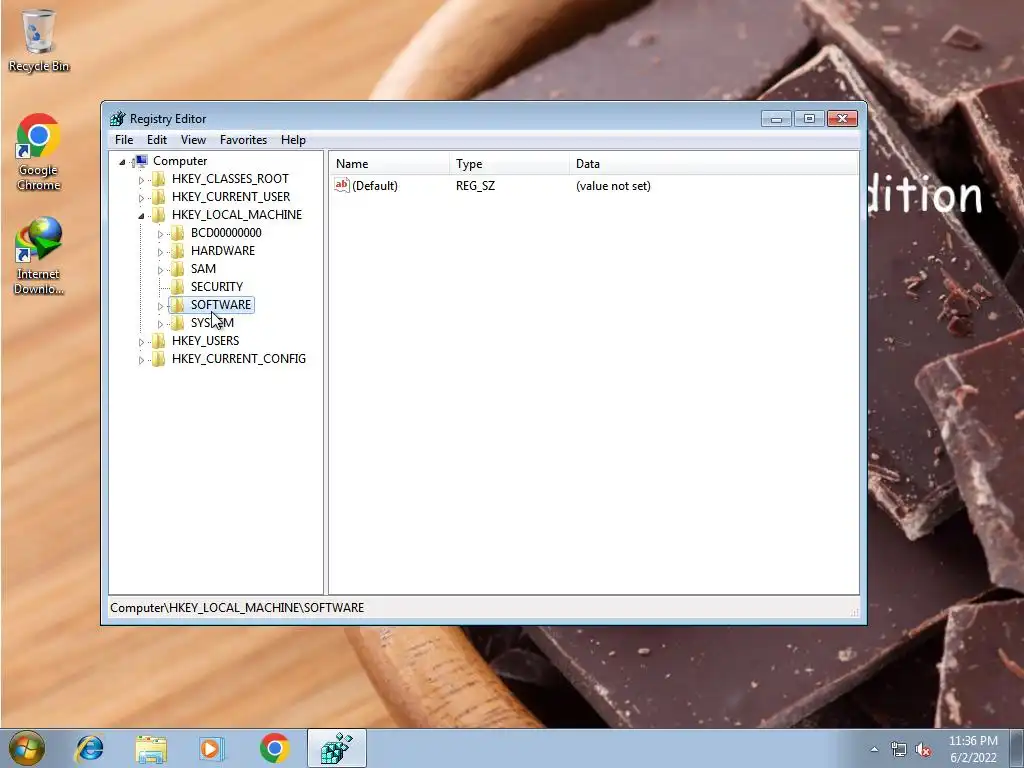The width and height of the screenshot is (1024, 768).
Task: Open the File menu
Action: 124,140
